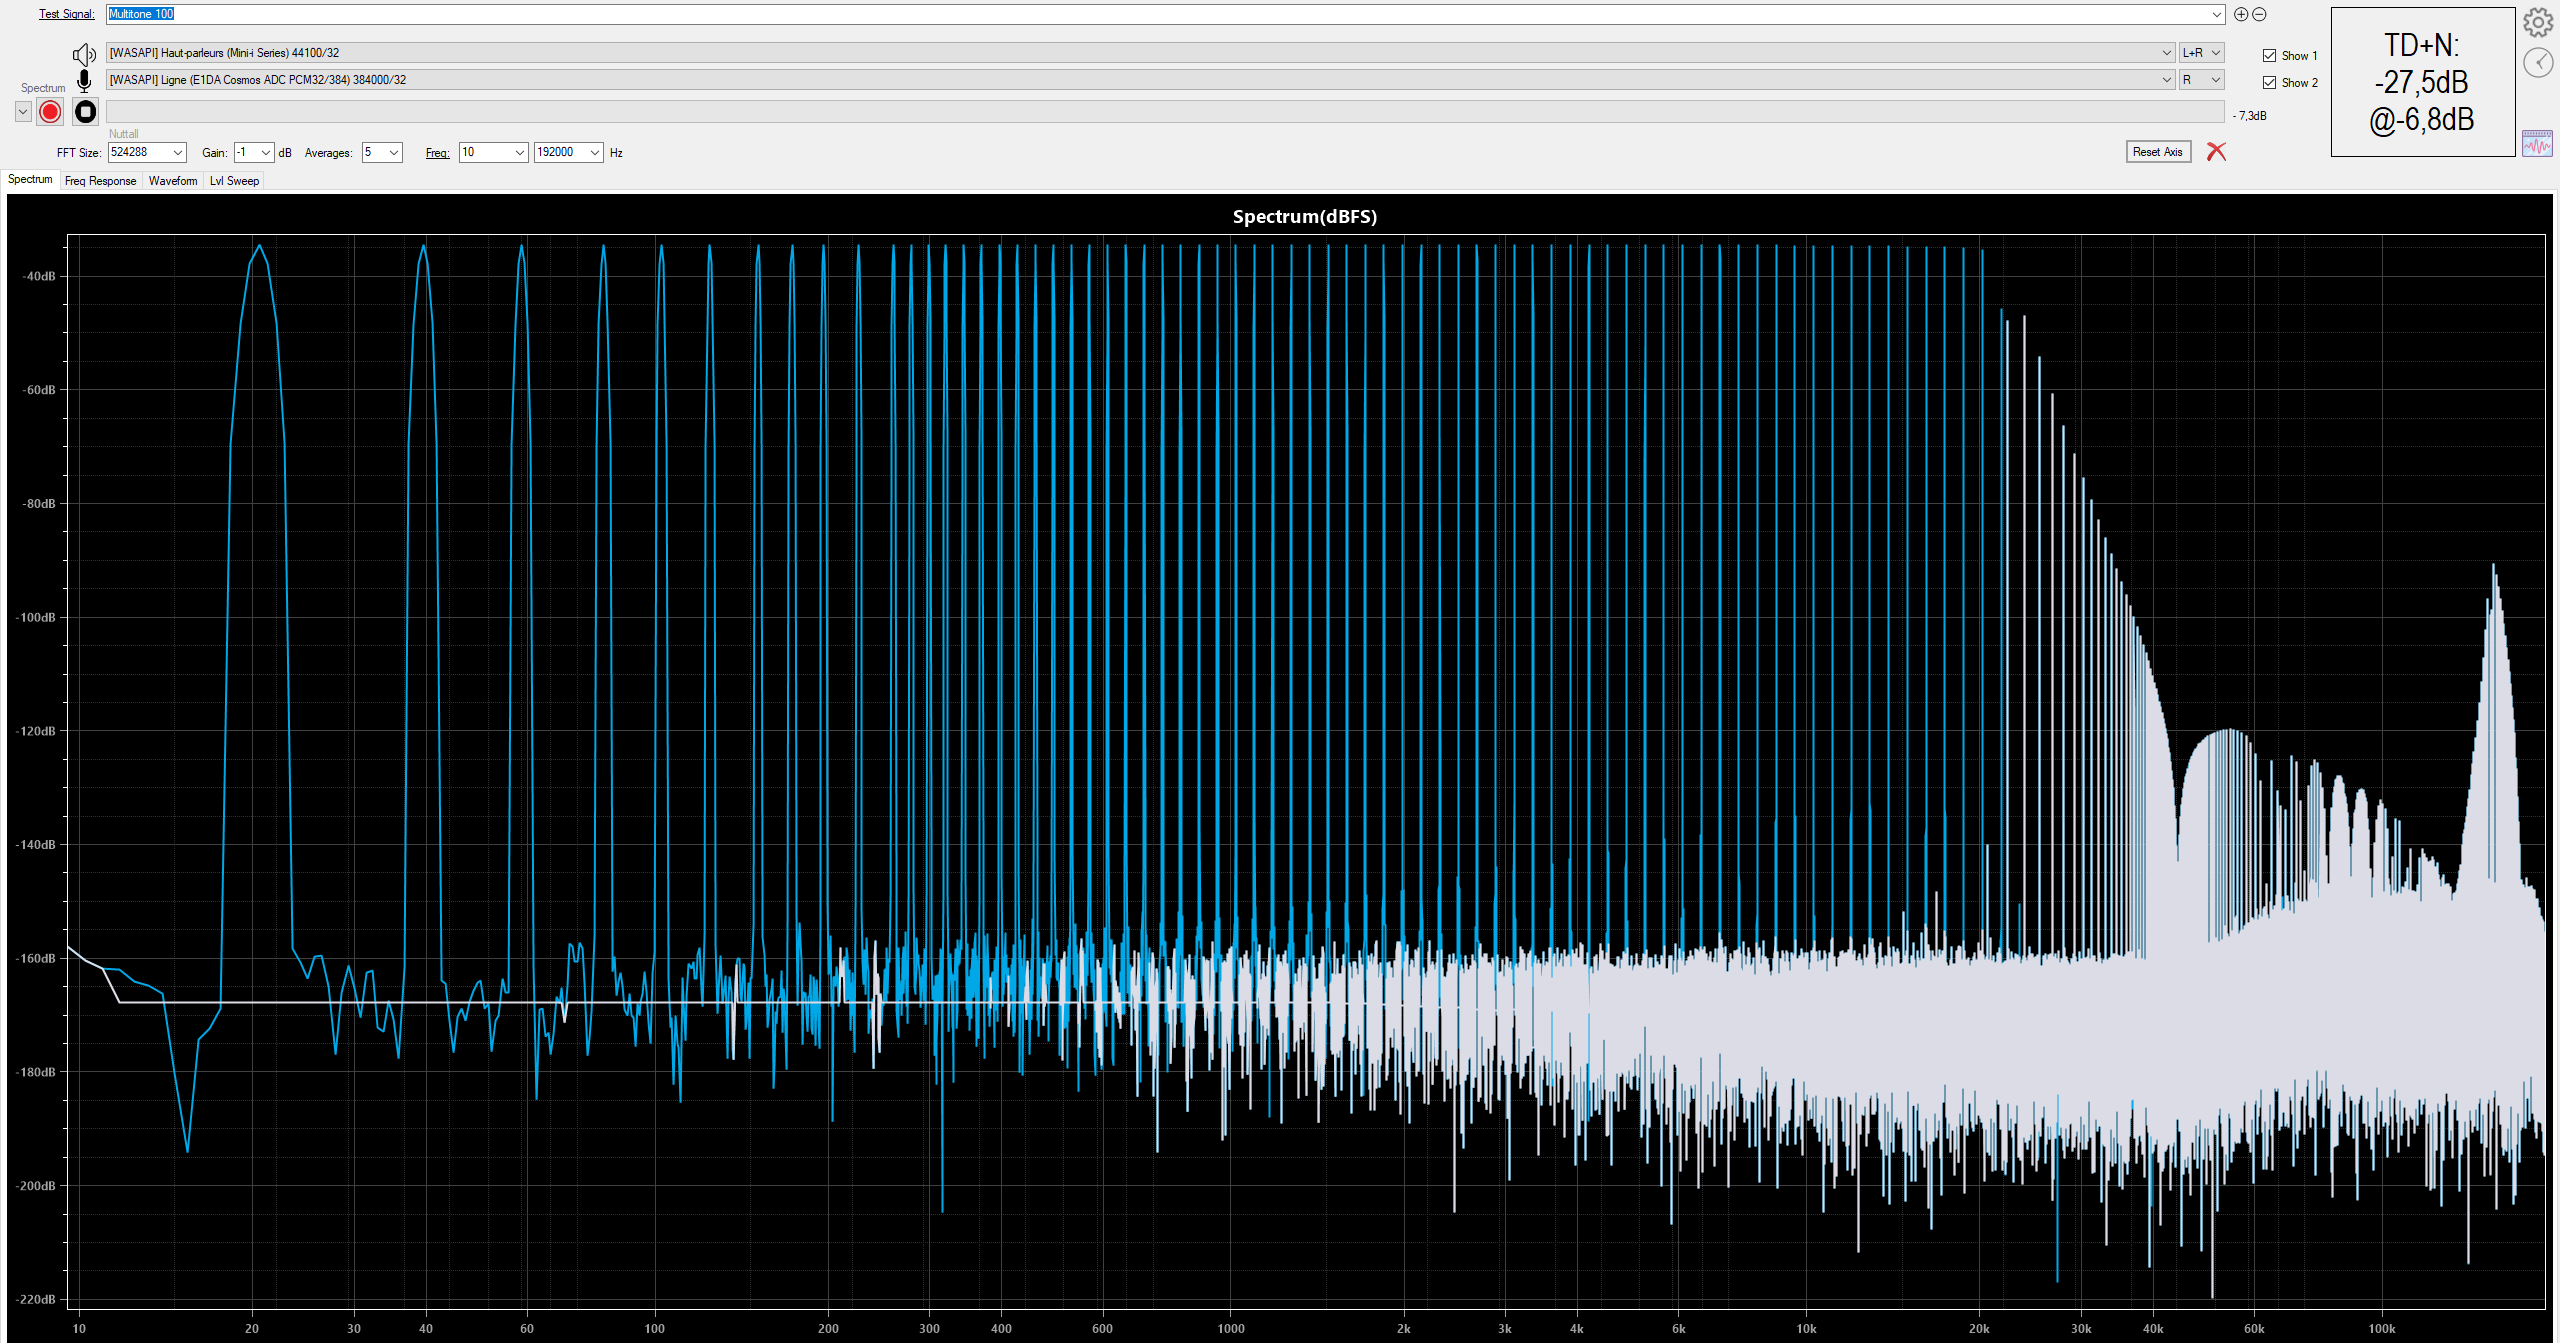The height and width of the screenshot is (1343, 2560).
Task: Open the Haut-parleurs output device dropdown
Action: [2166, 53]
